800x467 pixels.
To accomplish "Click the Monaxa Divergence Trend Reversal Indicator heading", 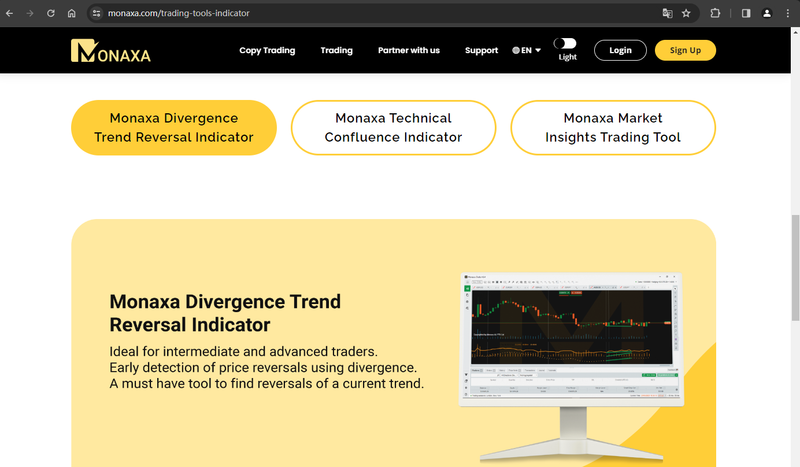I will point(225,313).
